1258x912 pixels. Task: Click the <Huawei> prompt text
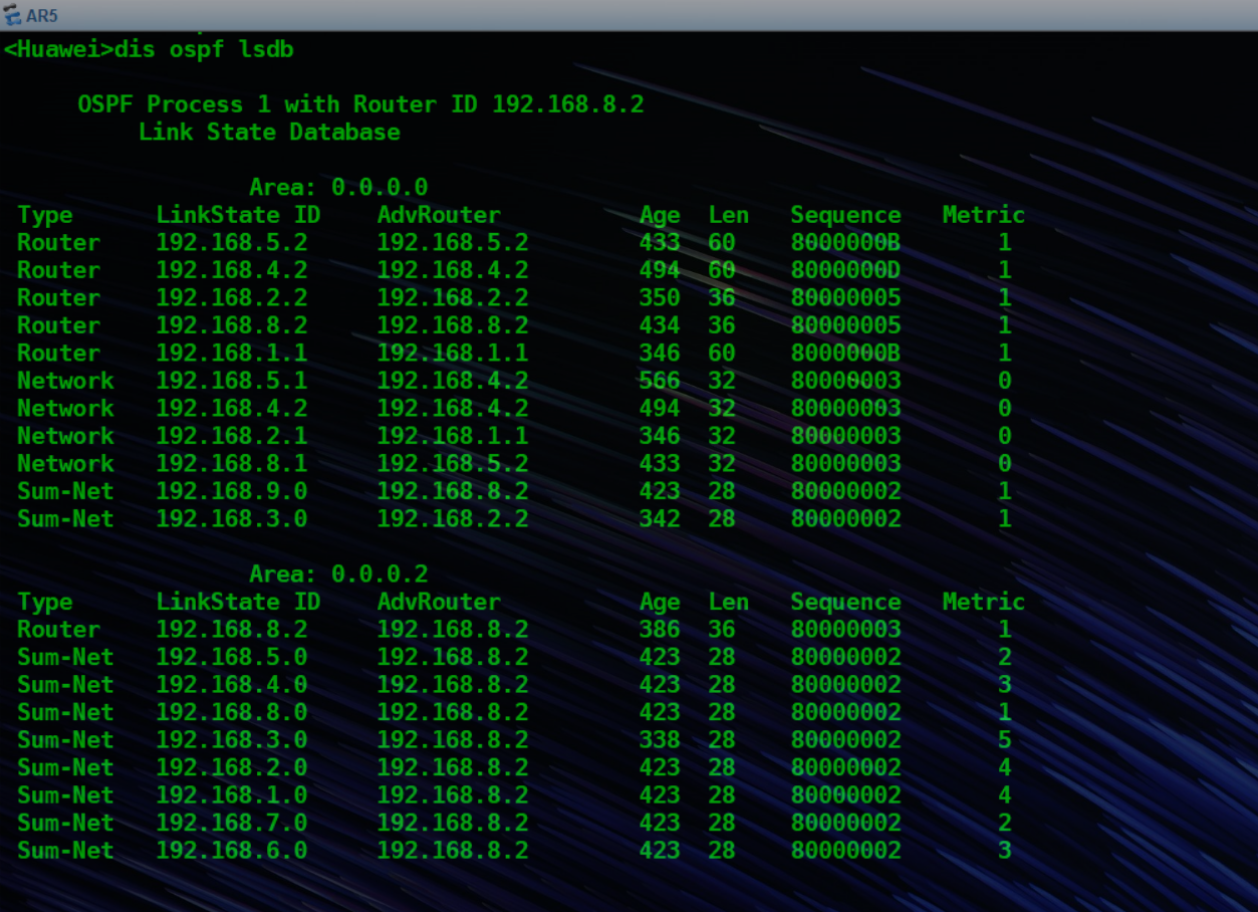click(x=58, y=49)
